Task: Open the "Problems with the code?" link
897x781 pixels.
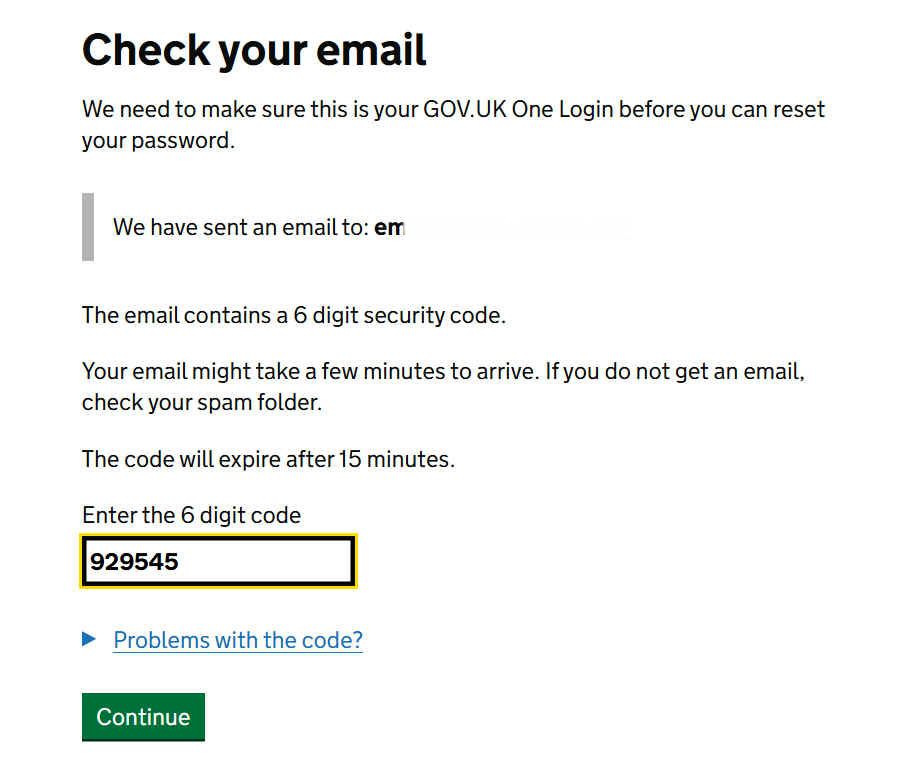Action: 238,640
